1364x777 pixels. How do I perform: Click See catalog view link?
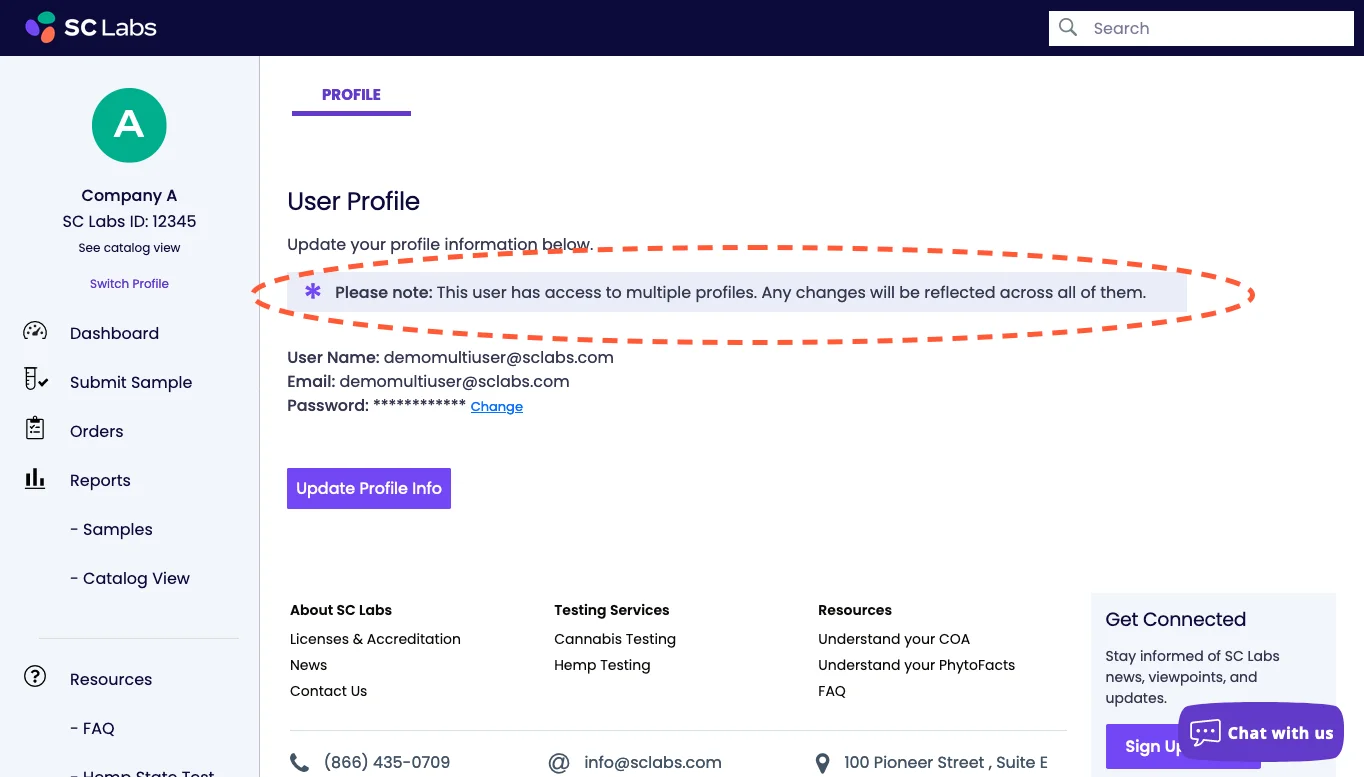click(129, 247)
